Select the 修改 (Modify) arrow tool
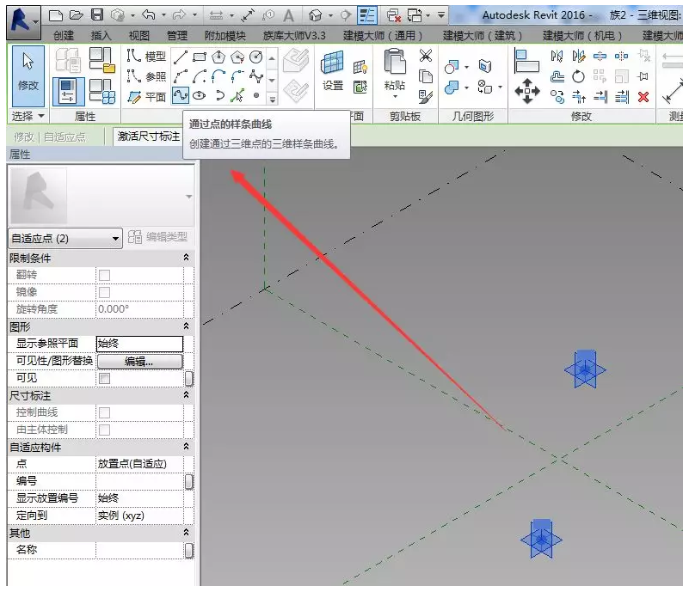This screenshot has width=689, height=595. pos(28,70)
